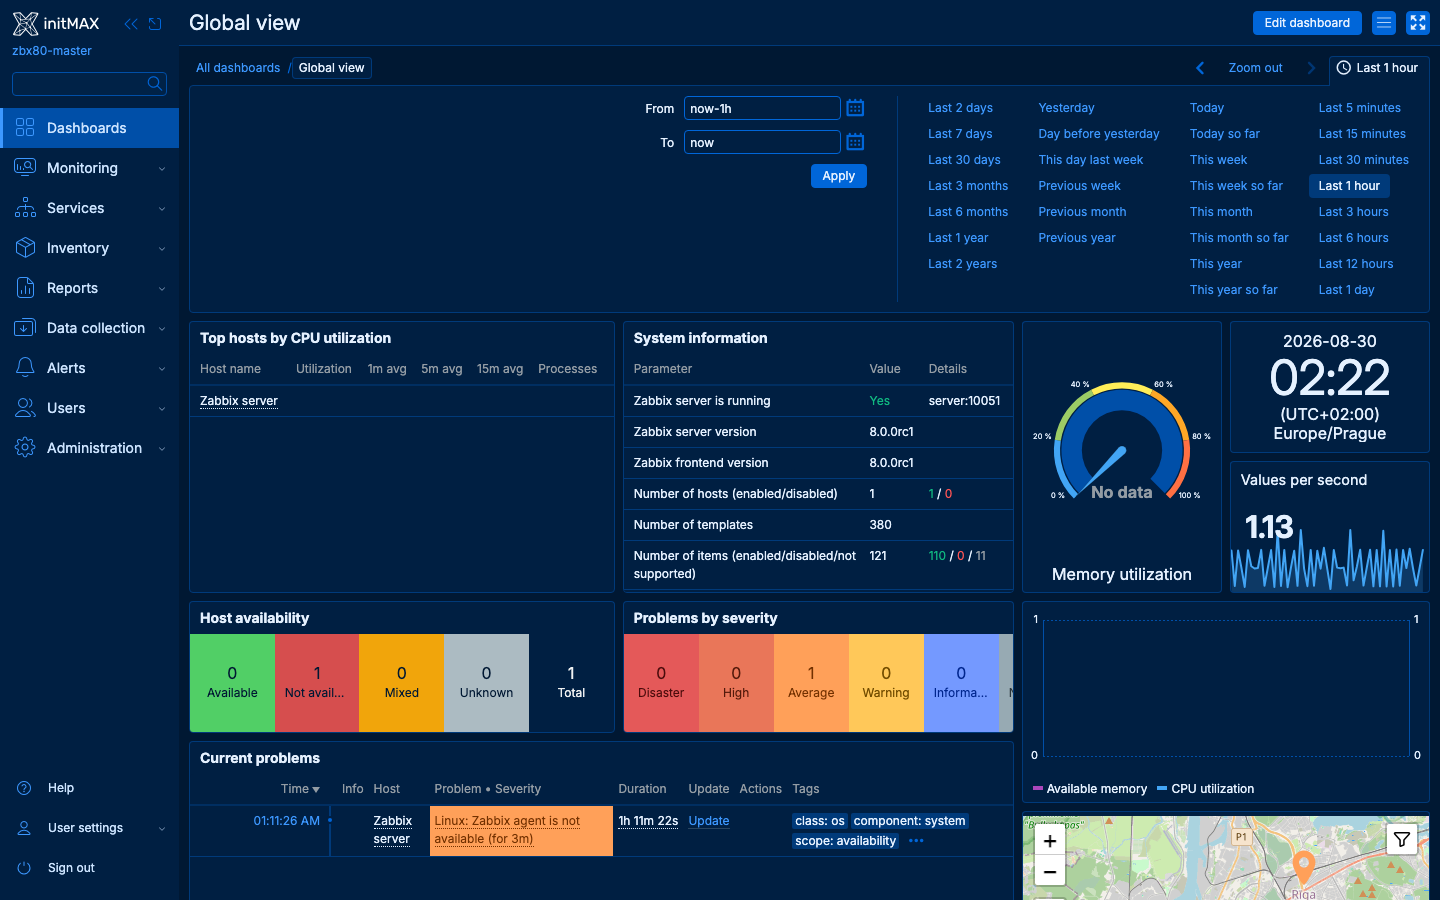Click the Edit dashboard button

pos(1307,23)
